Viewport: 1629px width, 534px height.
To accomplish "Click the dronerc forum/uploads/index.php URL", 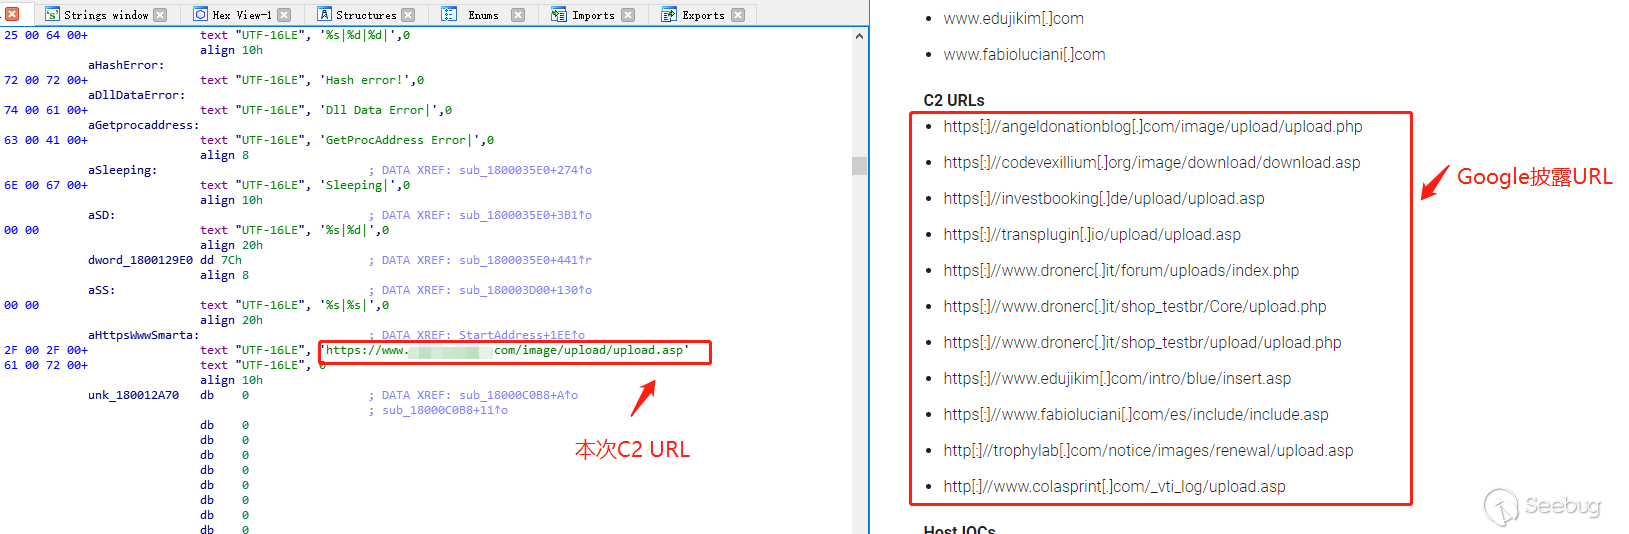I will pos(1121,270).
